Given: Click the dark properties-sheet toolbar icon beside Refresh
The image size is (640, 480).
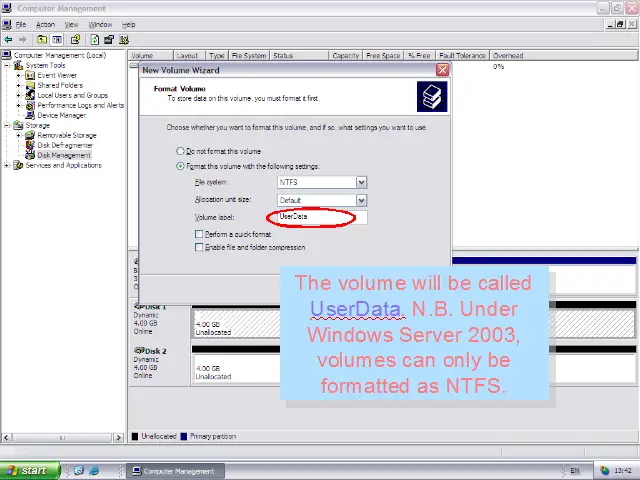Looking at the screenshot, I should (109, 40).
